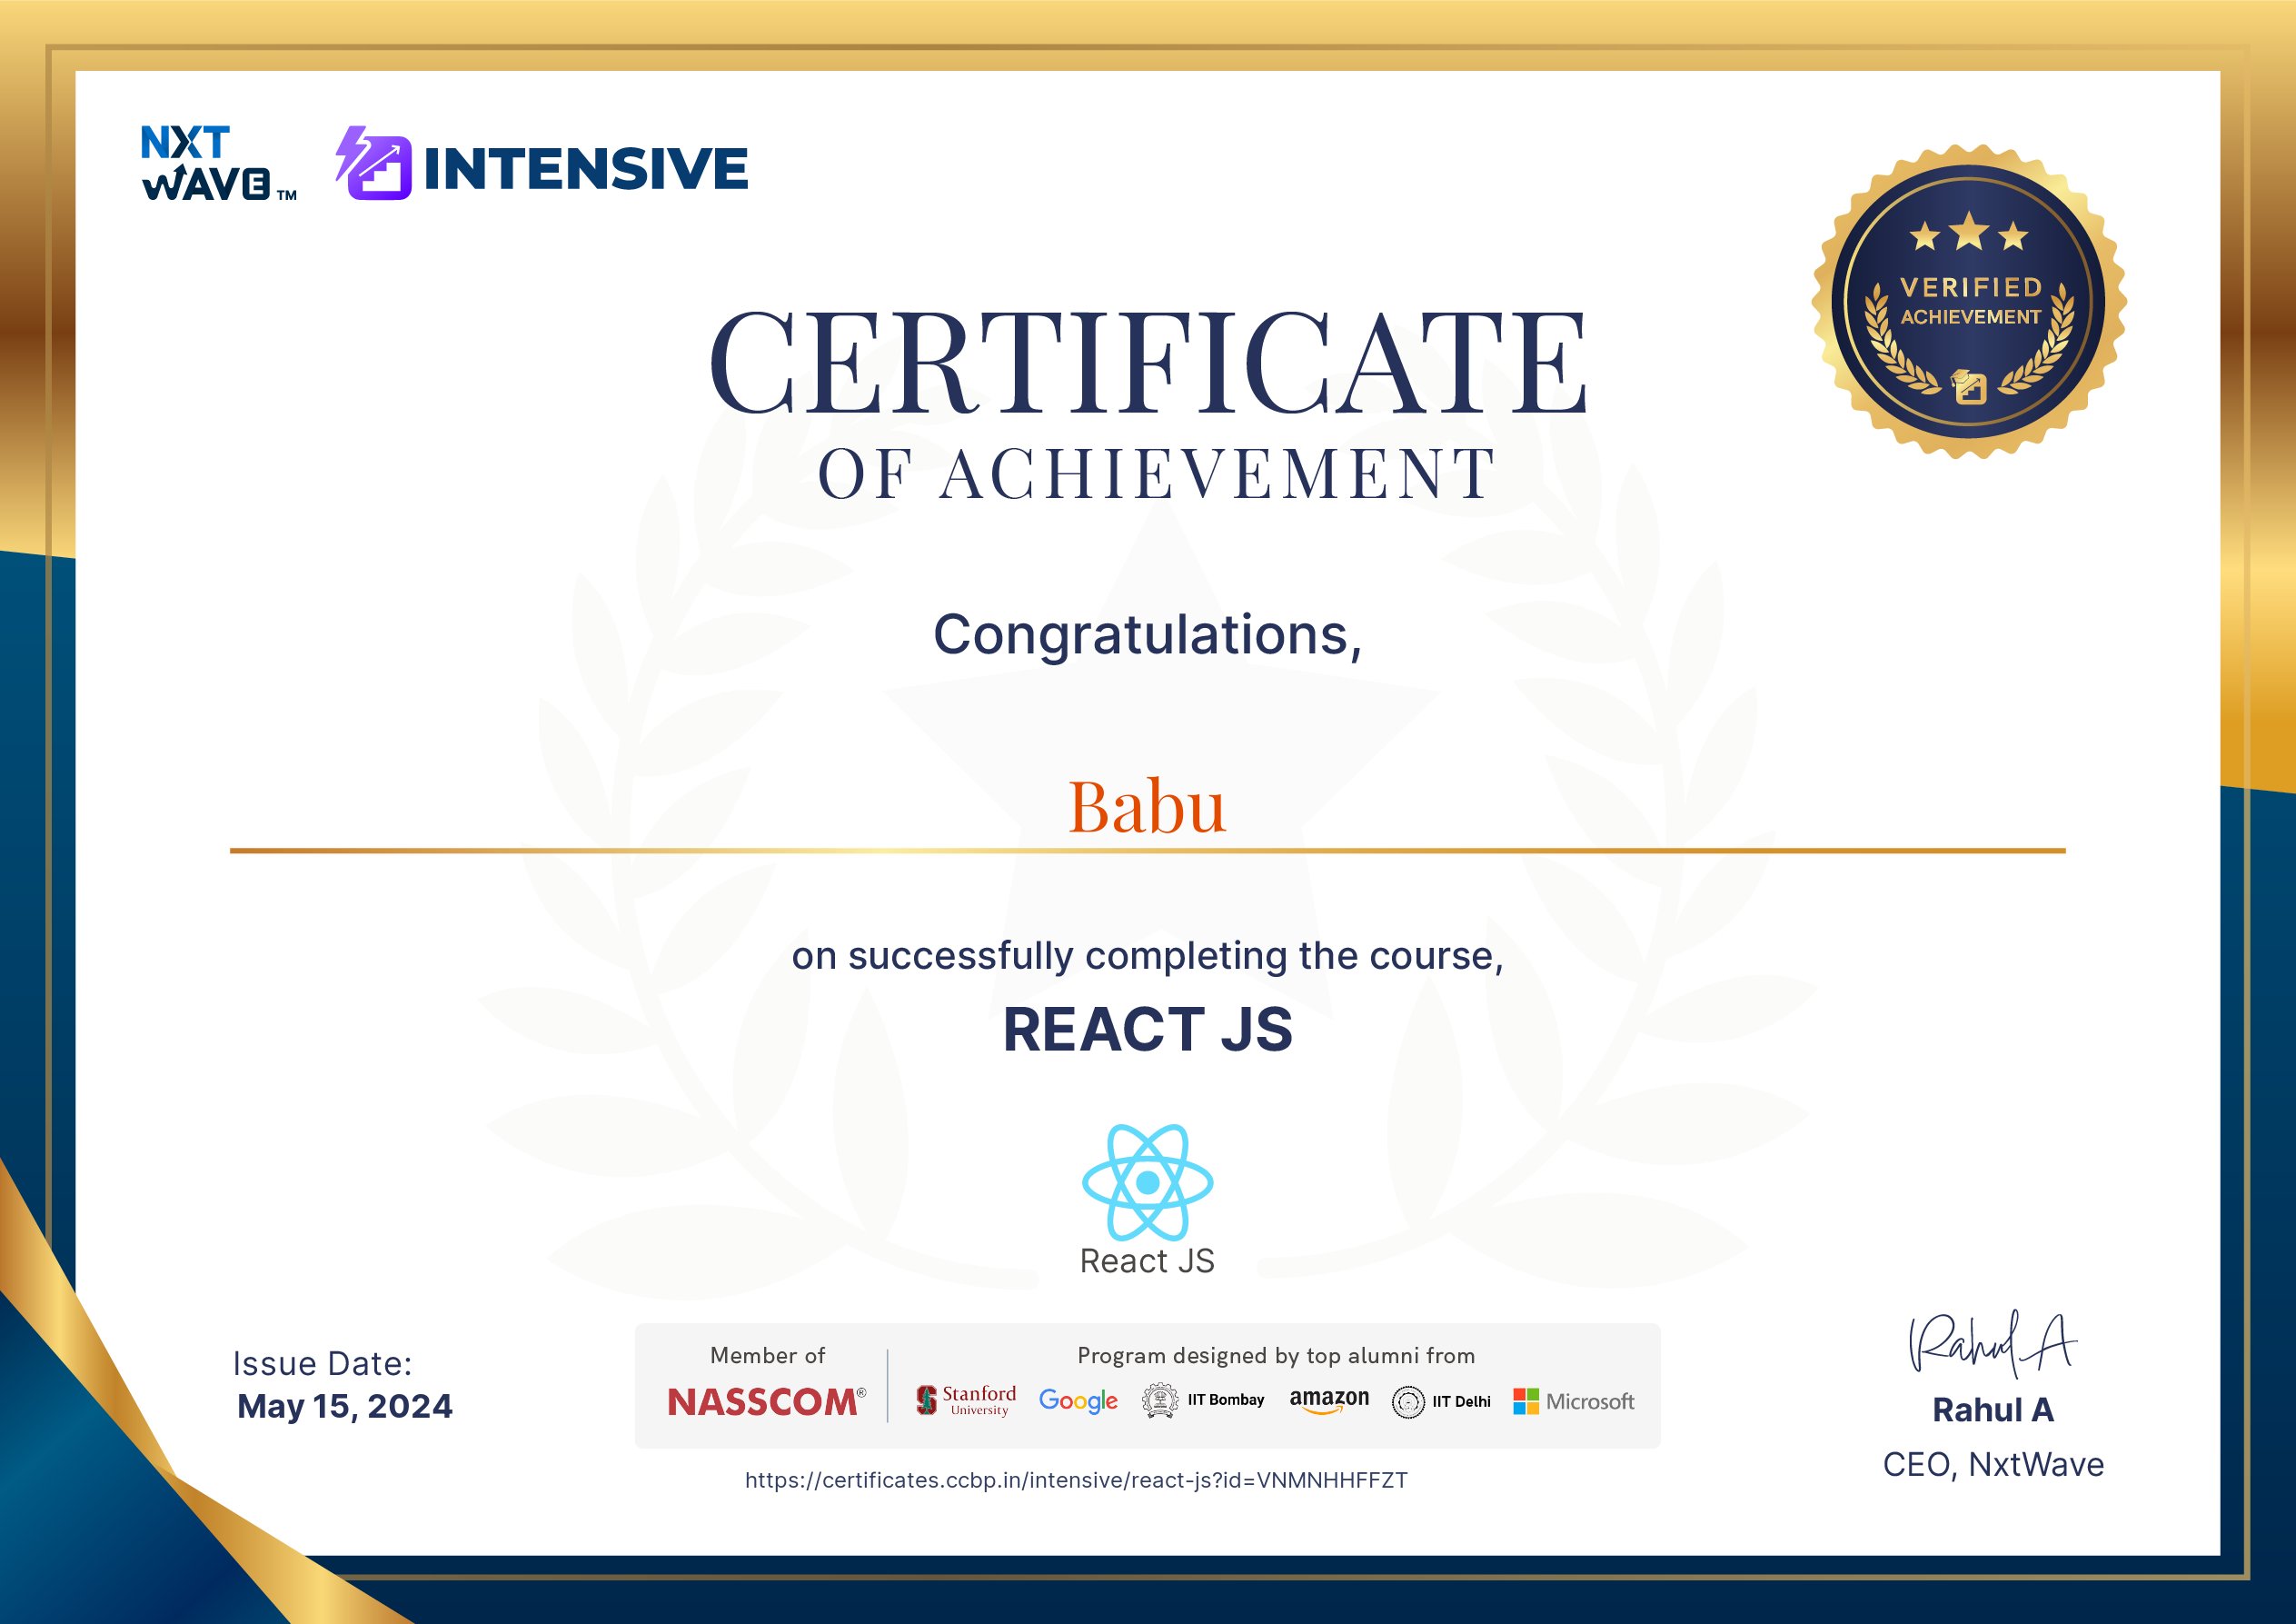Click the Issue Date label
Viewport: 2296px width, 1624px height.
[322, 1364]
